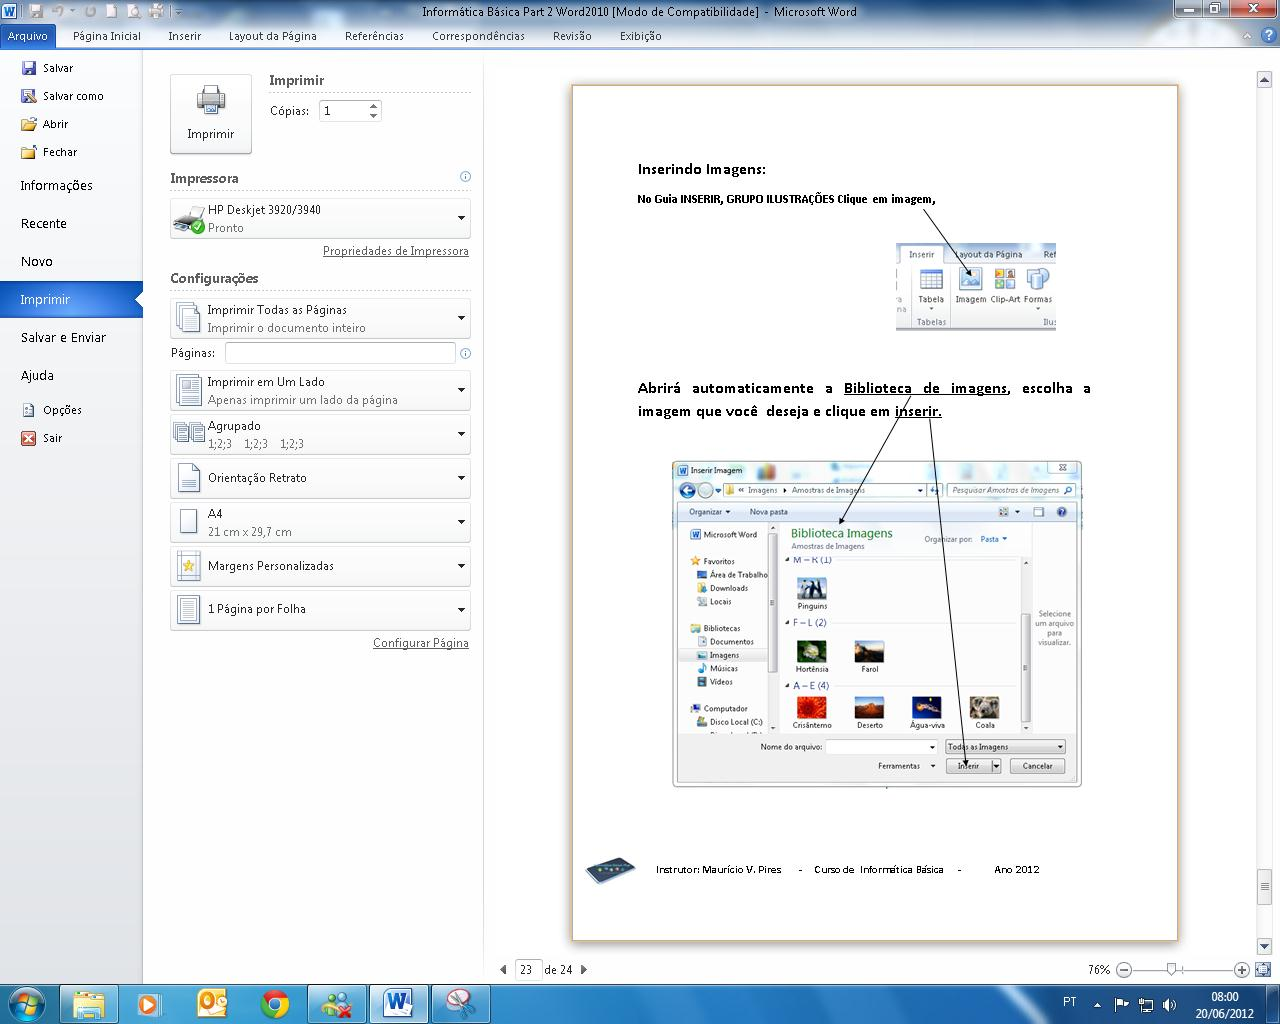Click Propriedades de Impressora link
Screen dimensions: 1280x1024
pos(396,251)
